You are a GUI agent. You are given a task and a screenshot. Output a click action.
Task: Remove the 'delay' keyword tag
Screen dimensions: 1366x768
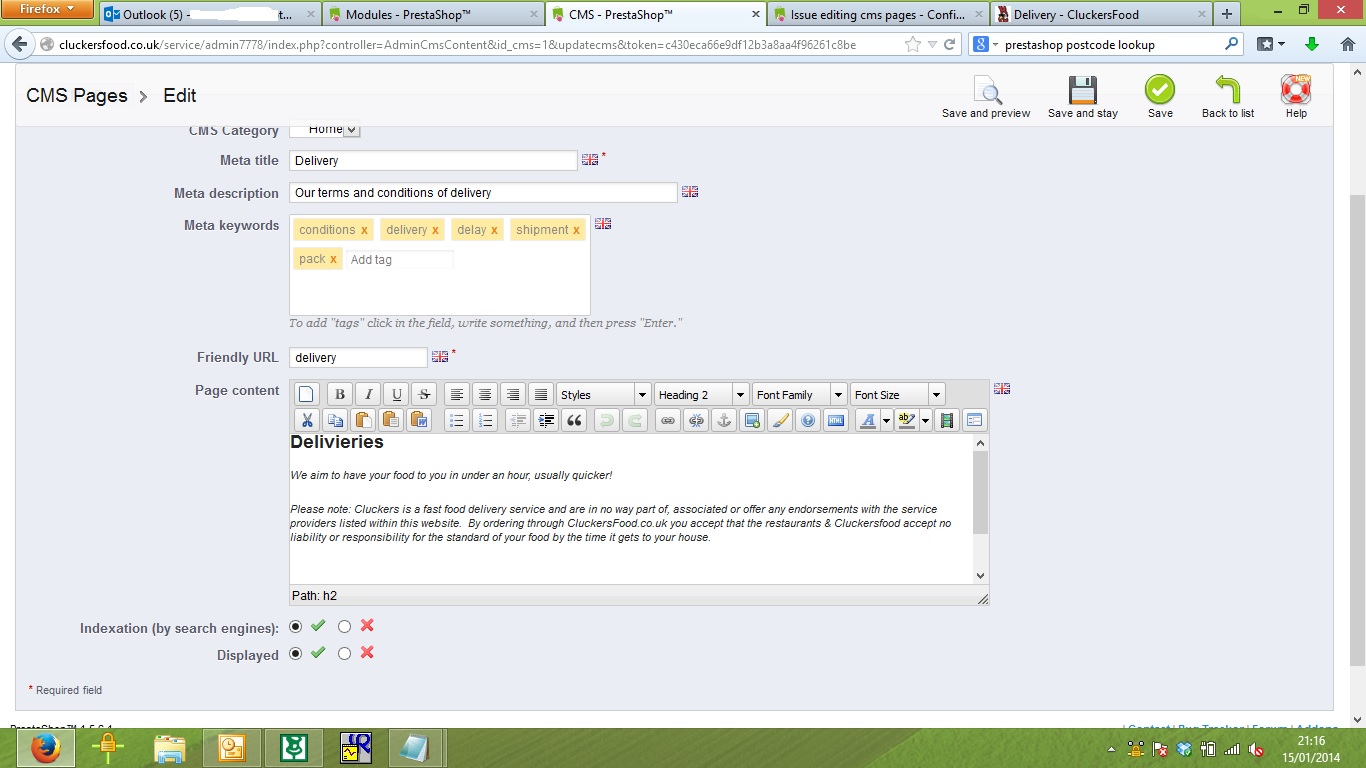click(x=494, y=230)
